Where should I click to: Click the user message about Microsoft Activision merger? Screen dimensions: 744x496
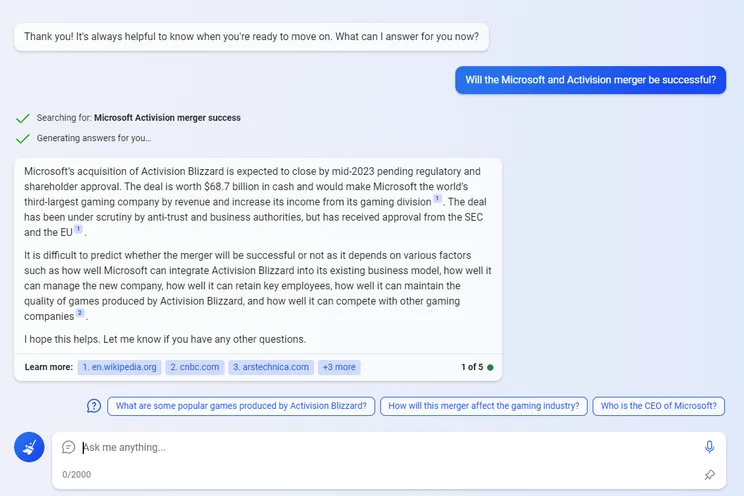590,80
